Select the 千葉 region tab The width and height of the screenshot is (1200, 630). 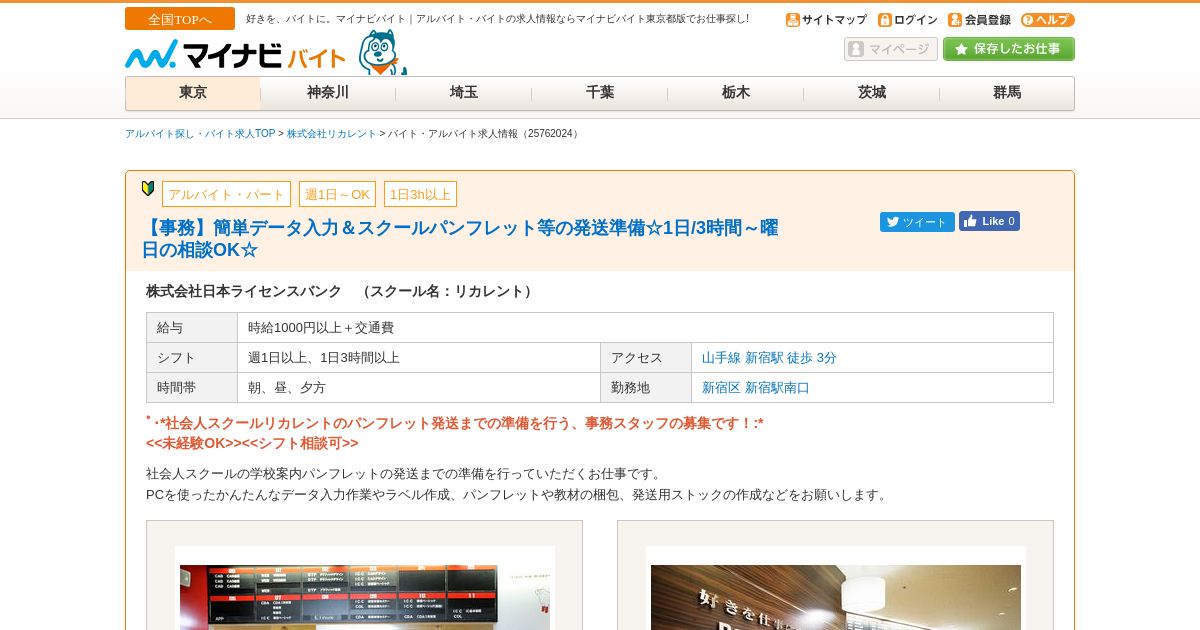click(600, 93)
